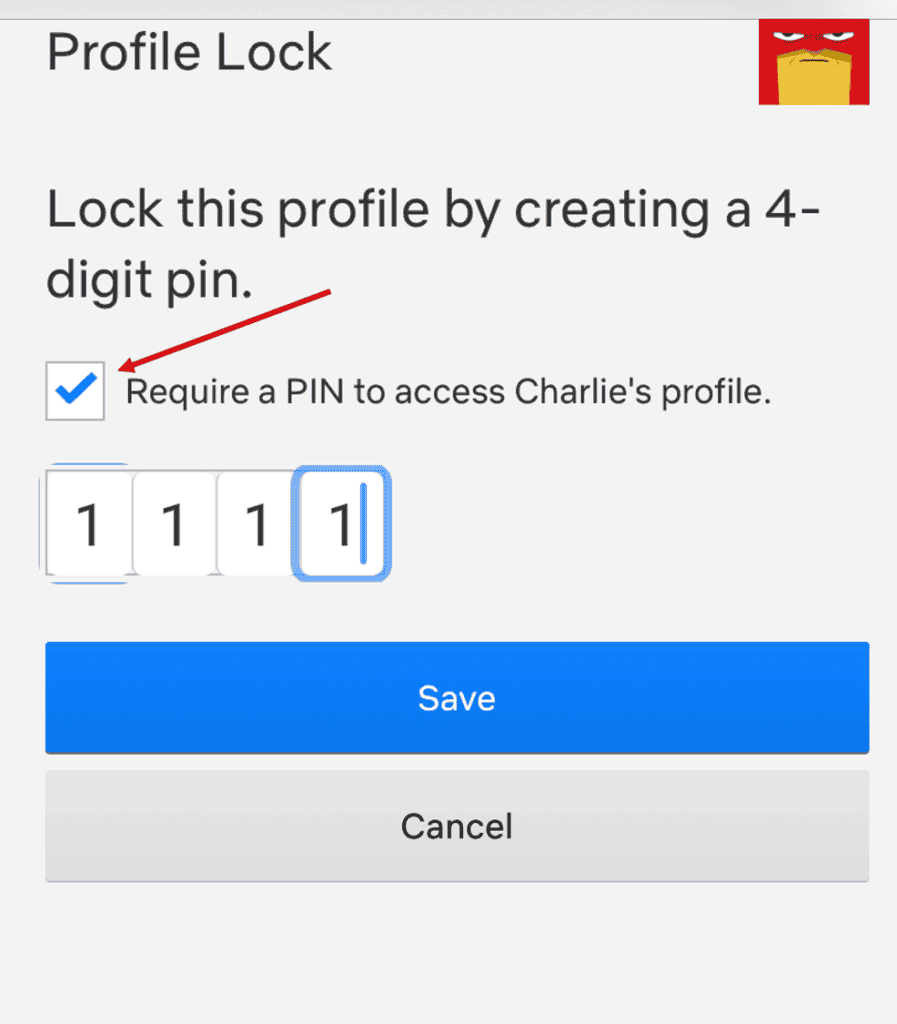Select the second PIN digit box
The width and height of the screenshot is (897, 1024).
pyautogui.click(x=174, y=523)
